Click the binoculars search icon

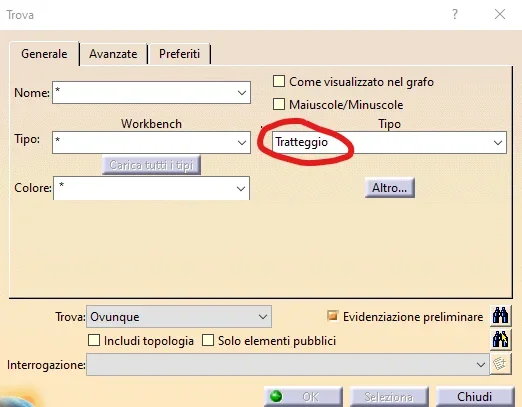pyautogui.click(x=500, y=315)
